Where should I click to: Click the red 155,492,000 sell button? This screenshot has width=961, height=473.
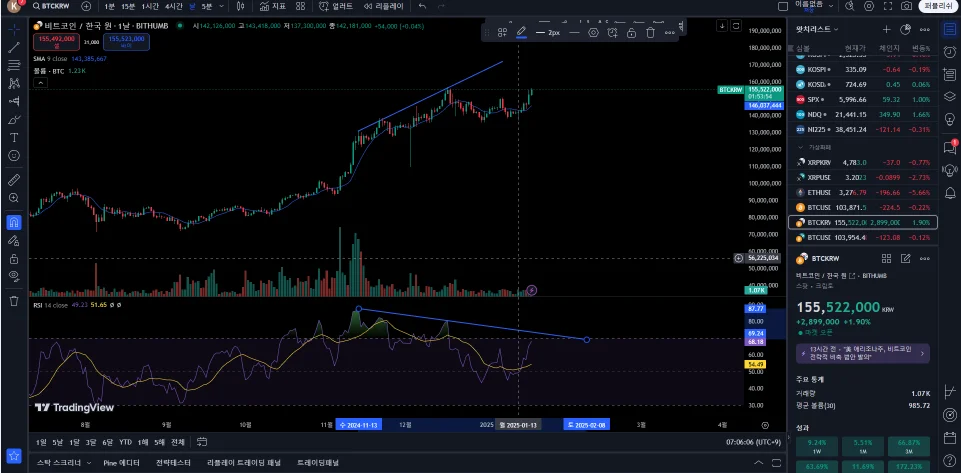coord(57,42)
